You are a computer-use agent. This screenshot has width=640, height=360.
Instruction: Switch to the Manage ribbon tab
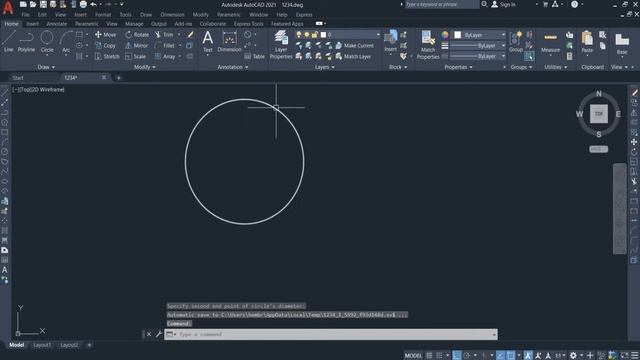134,24
